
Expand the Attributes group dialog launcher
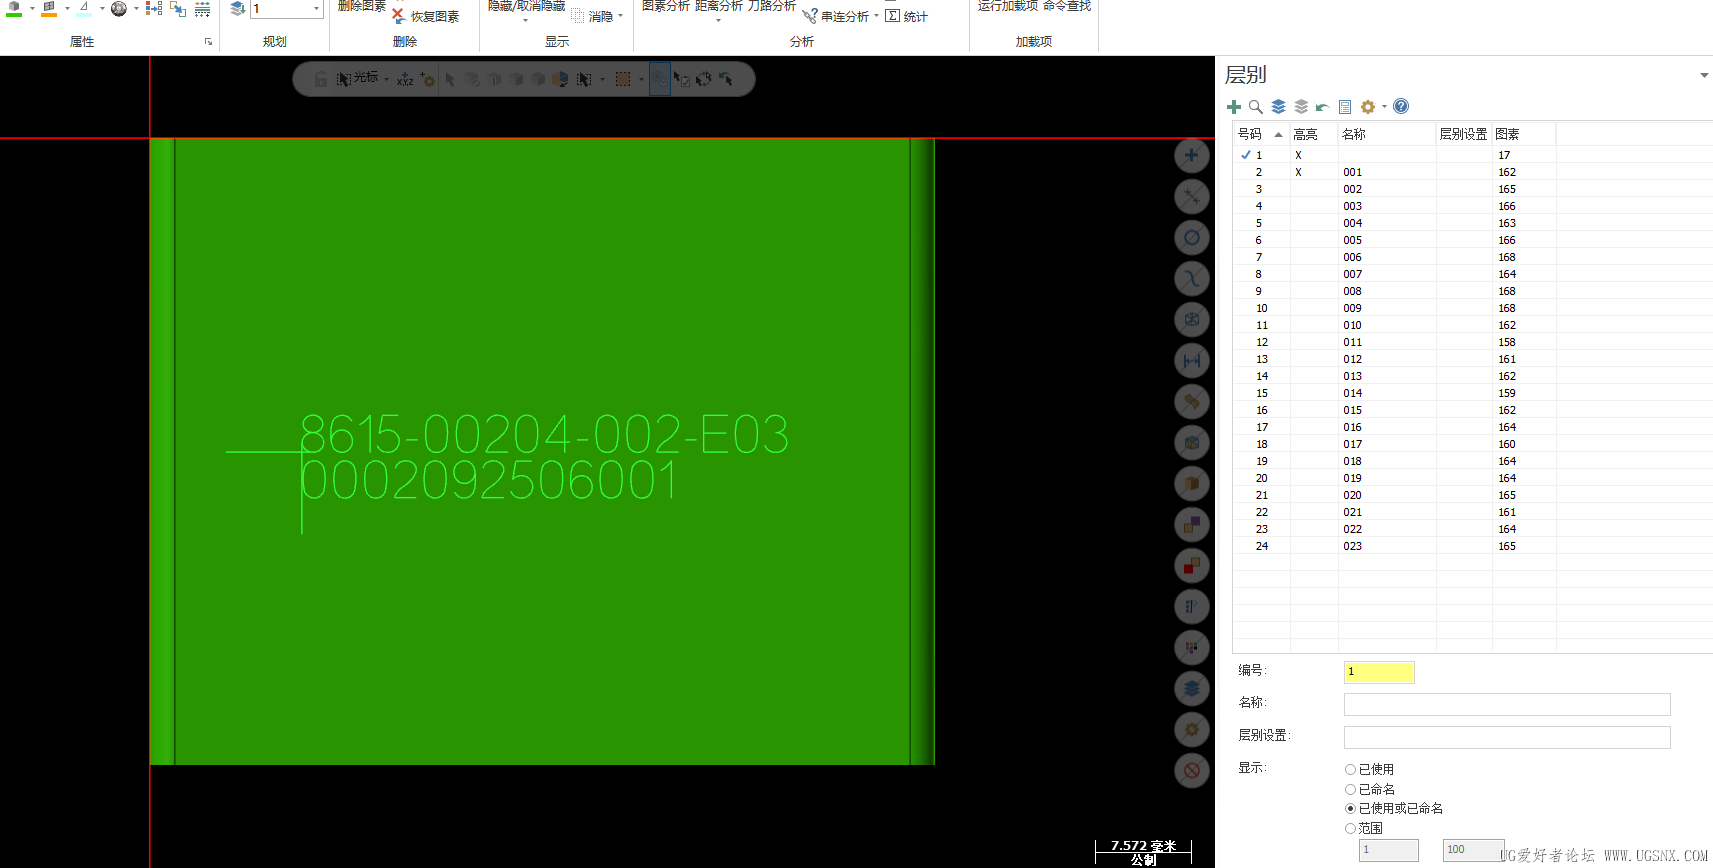click(208, 42)
